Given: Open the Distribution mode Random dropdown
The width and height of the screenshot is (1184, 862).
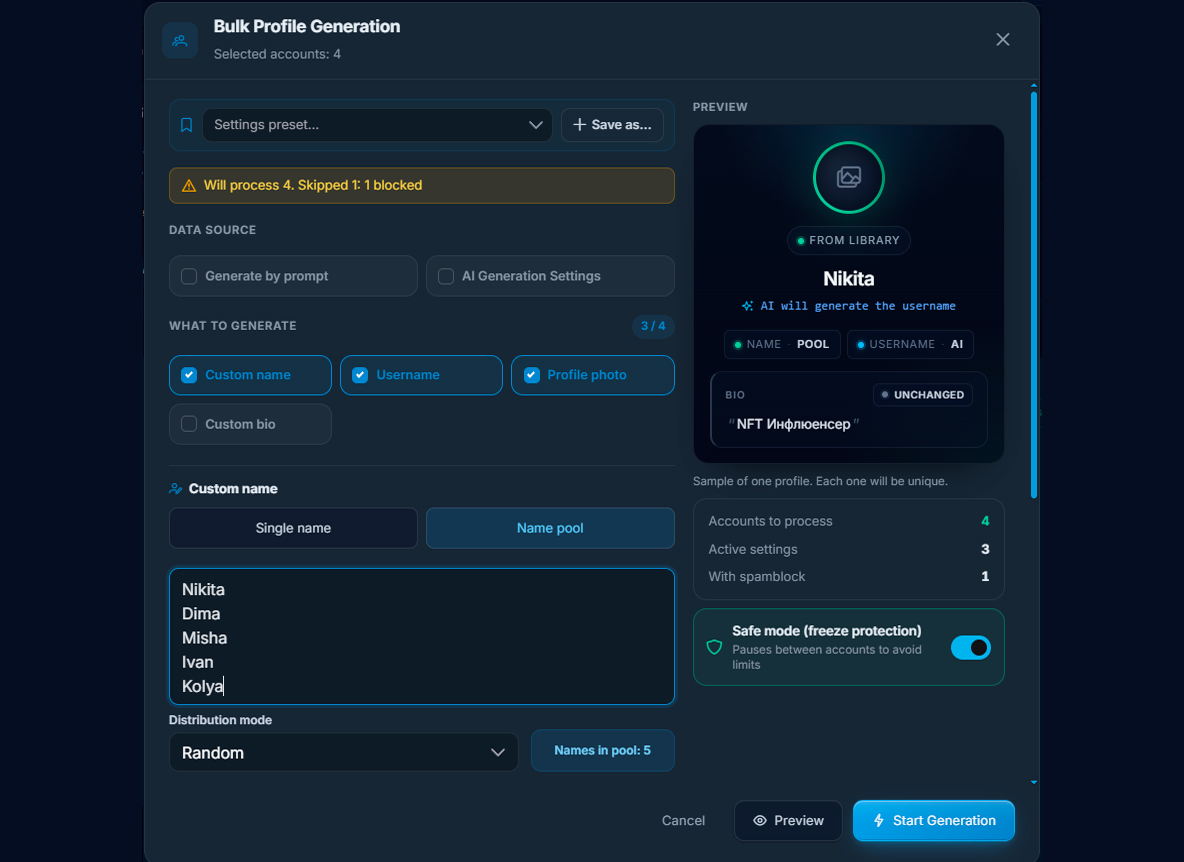Looking at the screenshot, I should tap(344, 753).
